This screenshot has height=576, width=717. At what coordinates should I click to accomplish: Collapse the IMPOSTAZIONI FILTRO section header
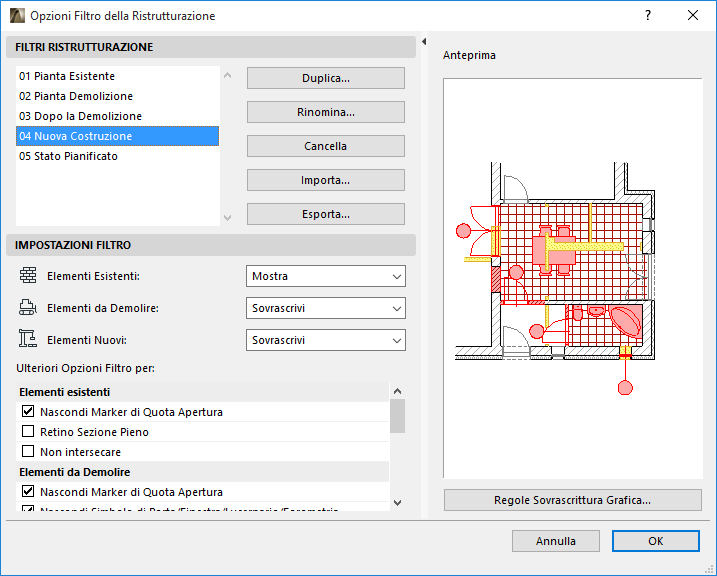211,245
